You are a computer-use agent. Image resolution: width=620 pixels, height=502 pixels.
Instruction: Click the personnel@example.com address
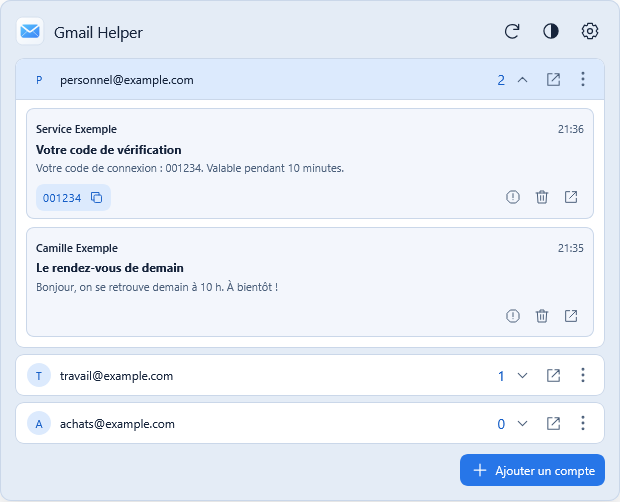coord(127,80)
